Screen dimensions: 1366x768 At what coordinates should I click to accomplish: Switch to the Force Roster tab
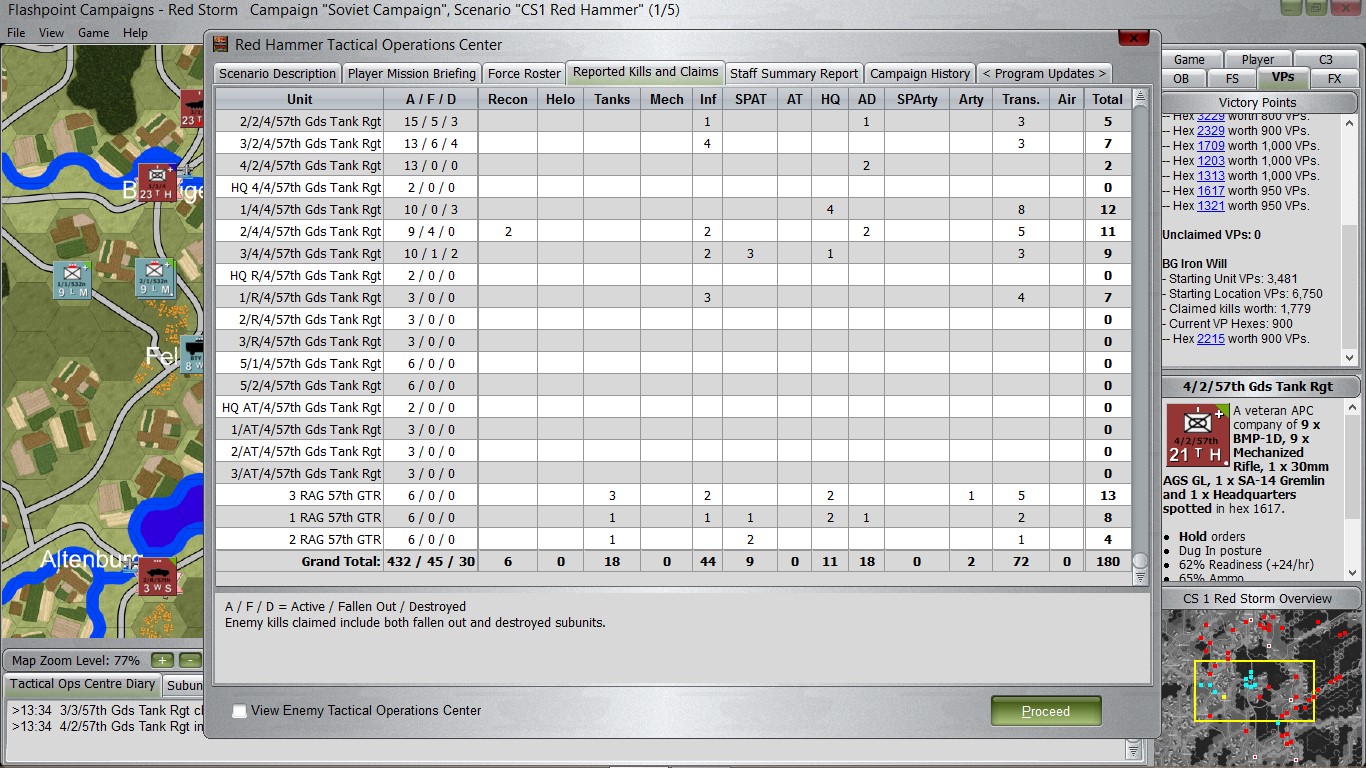tap(524, 74)
